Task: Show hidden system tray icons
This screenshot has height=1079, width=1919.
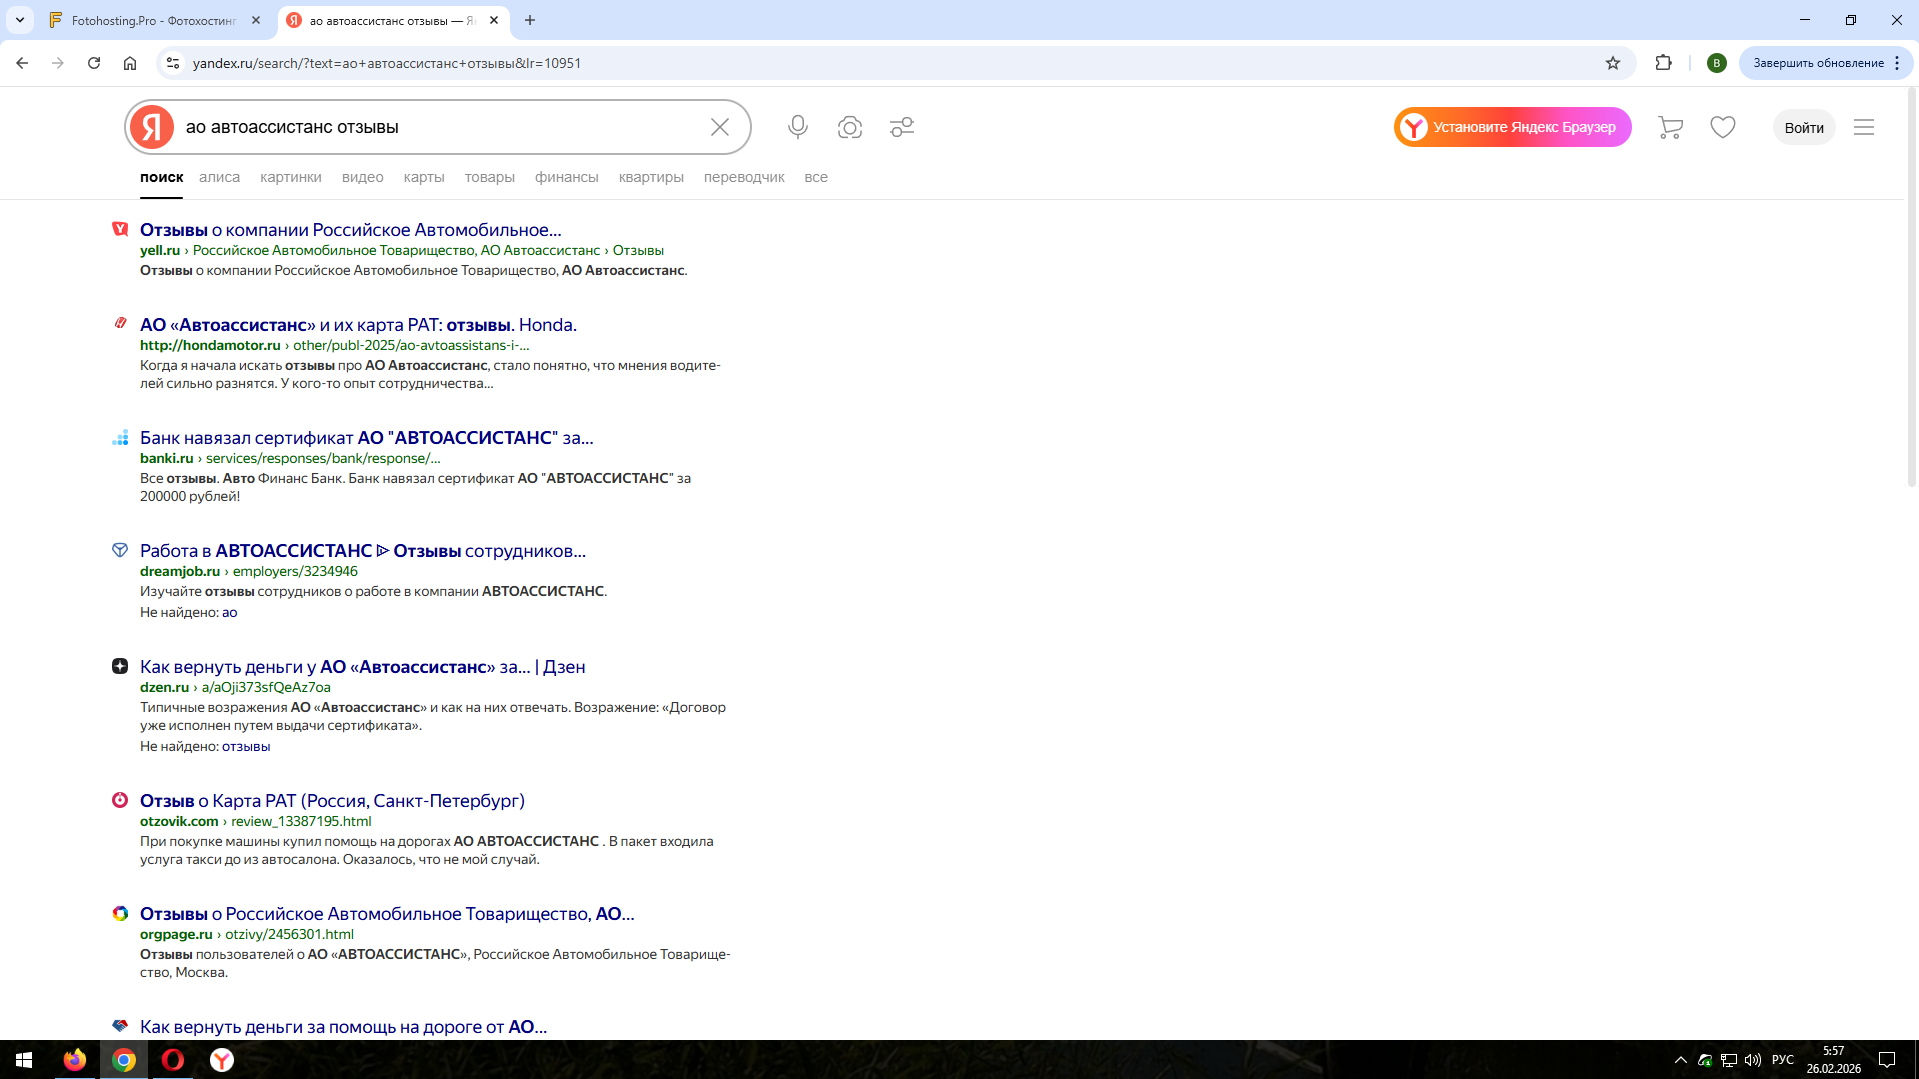Action: 1681,1060
